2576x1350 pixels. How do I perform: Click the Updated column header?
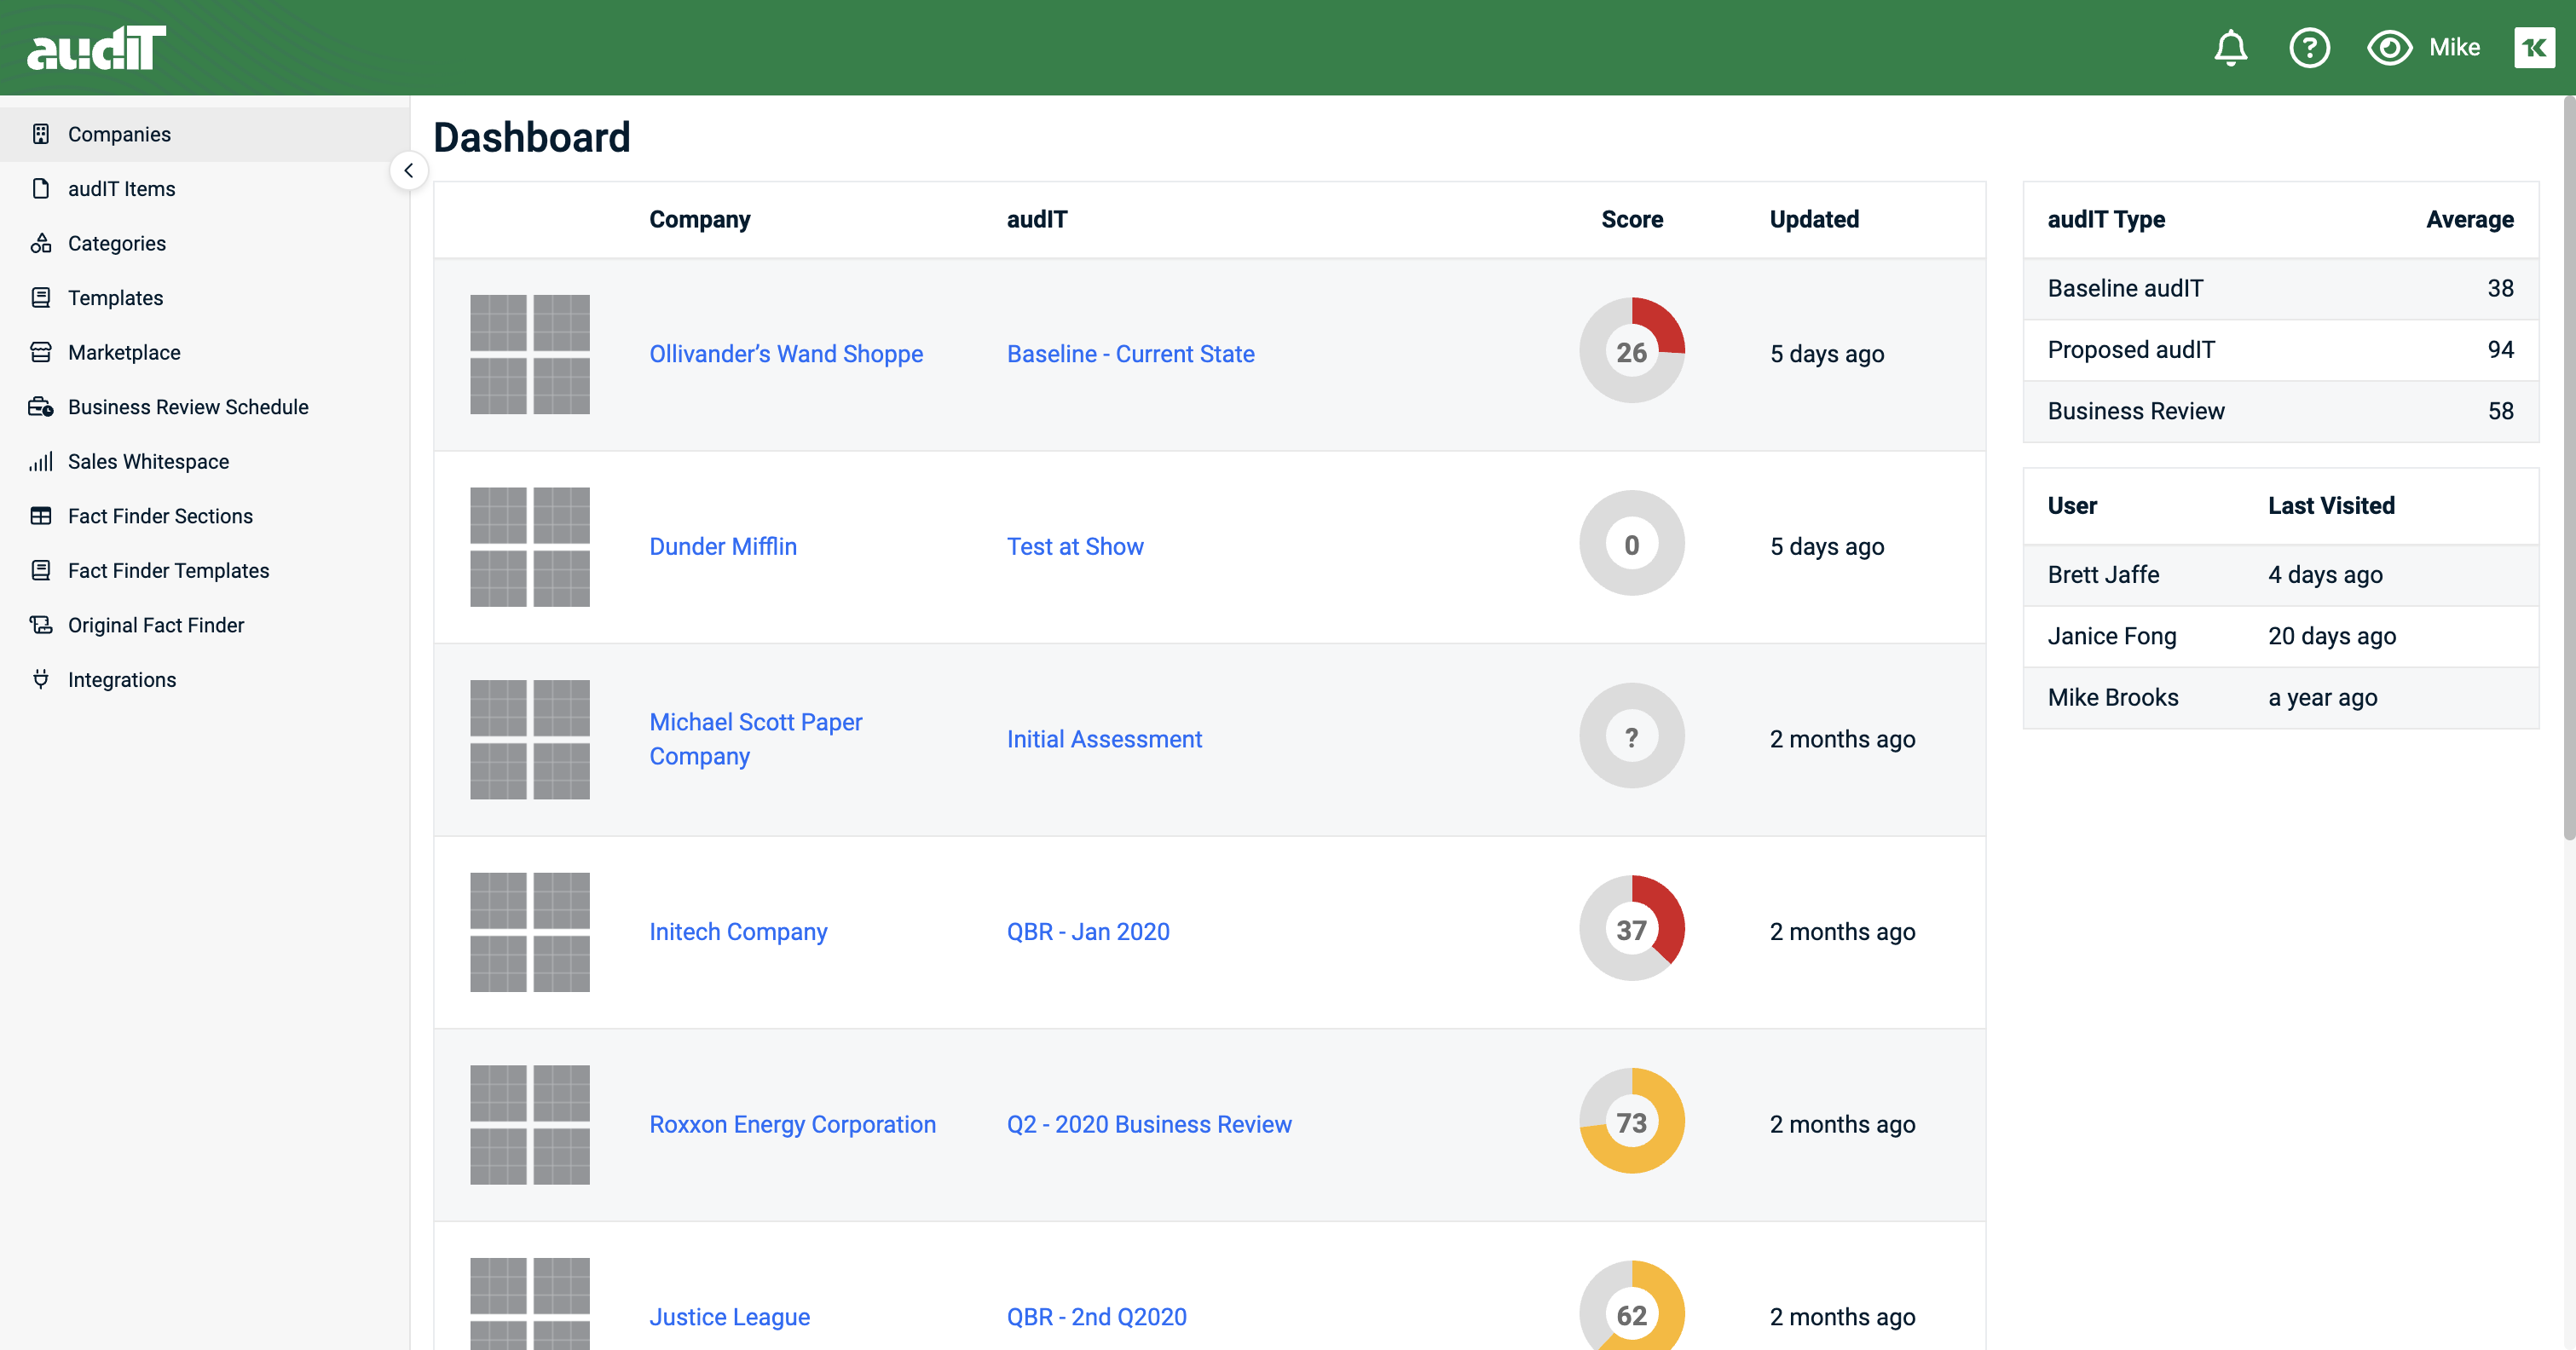click(1814, 219)
